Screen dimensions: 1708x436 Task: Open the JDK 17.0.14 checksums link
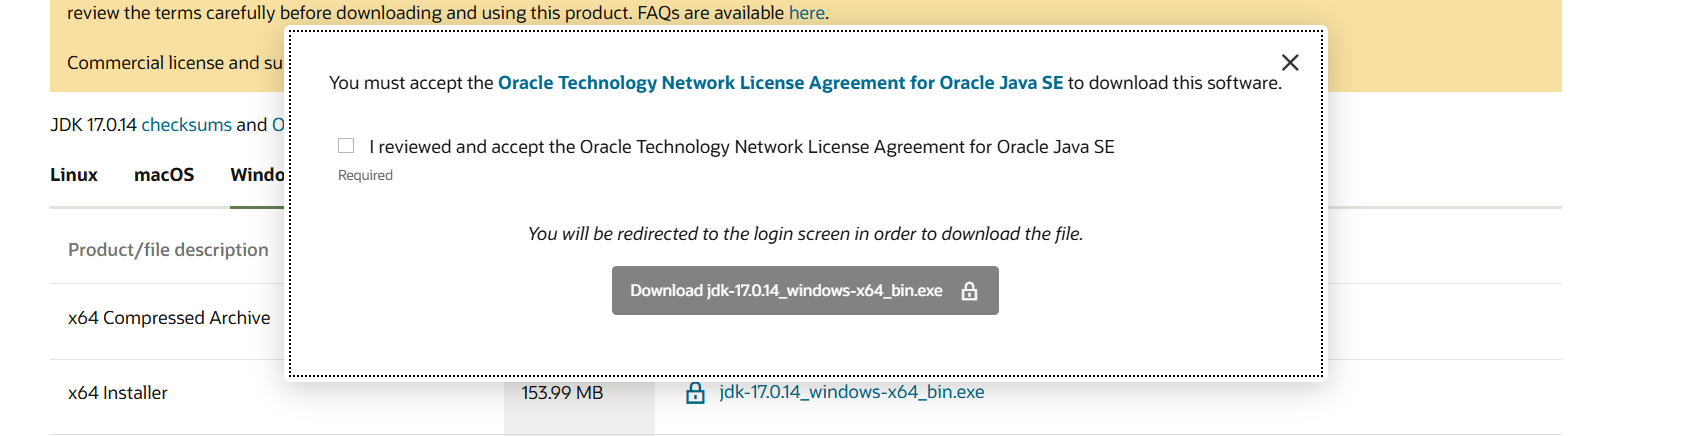(x=186, y=125)
